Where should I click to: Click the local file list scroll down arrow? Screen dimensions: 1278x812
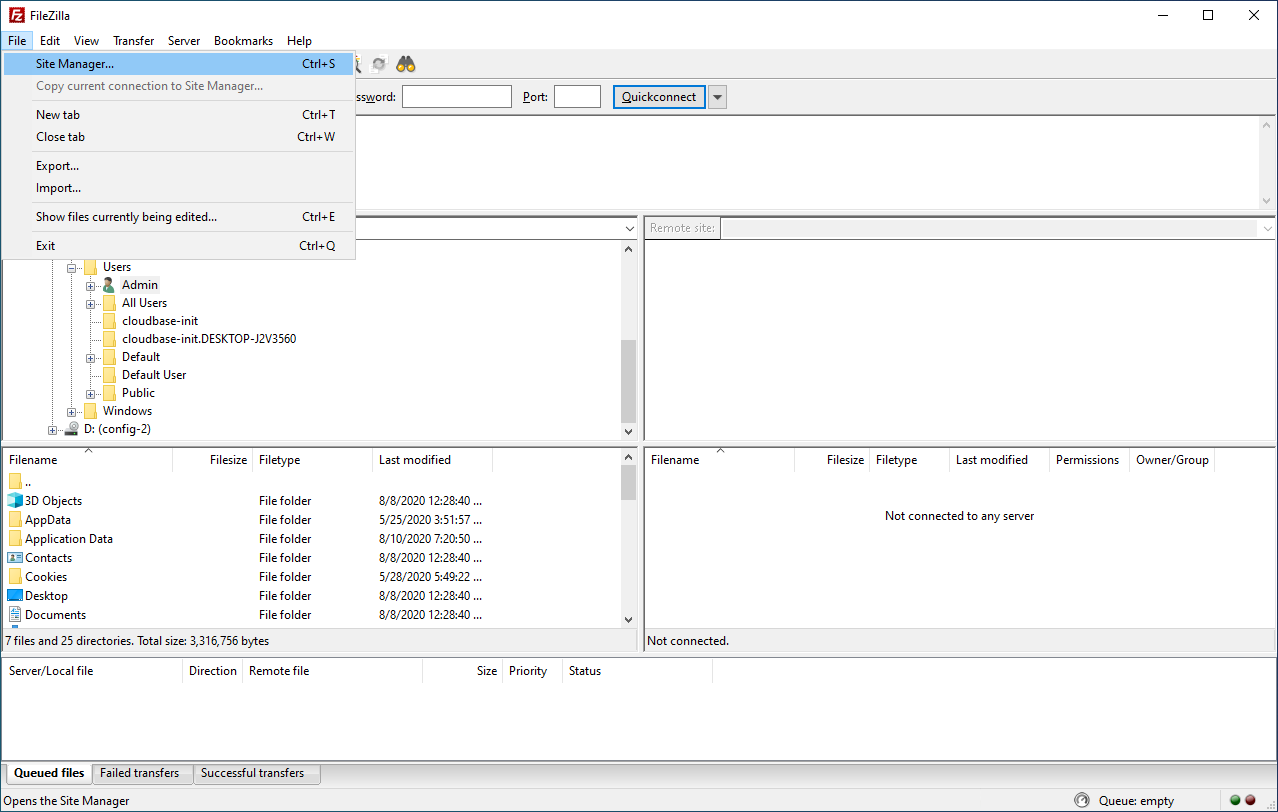[x=628, y=620]
